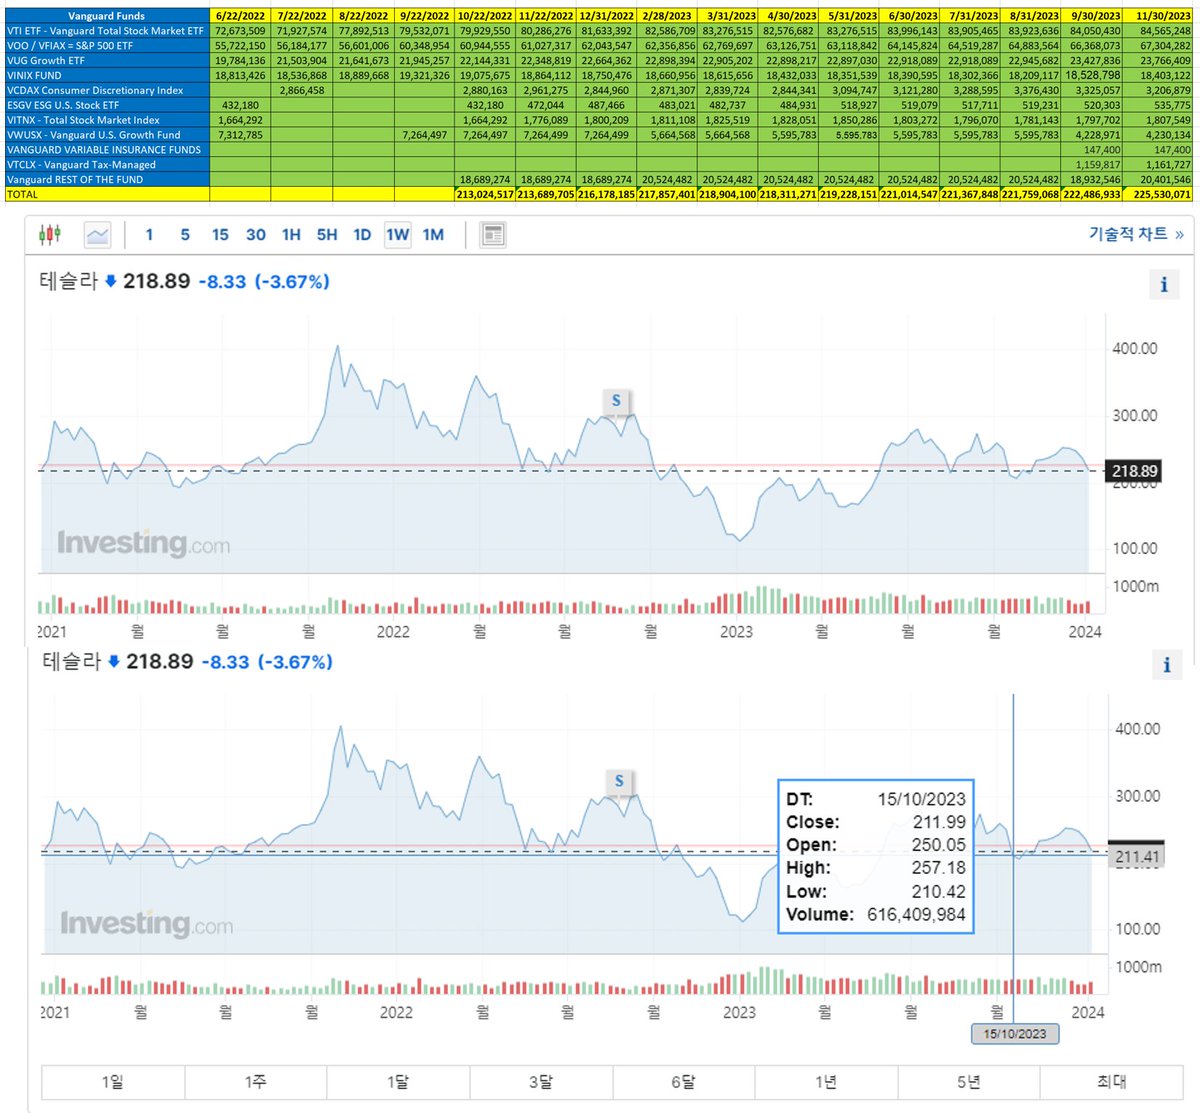Select the 3달 time range

click(x=541, y=1081)
